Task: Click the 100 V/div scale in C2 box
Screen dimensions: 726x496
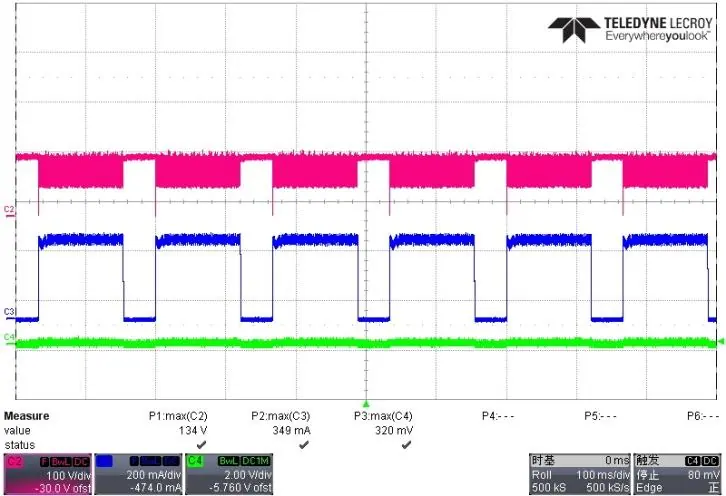Action: pos(69,475)
